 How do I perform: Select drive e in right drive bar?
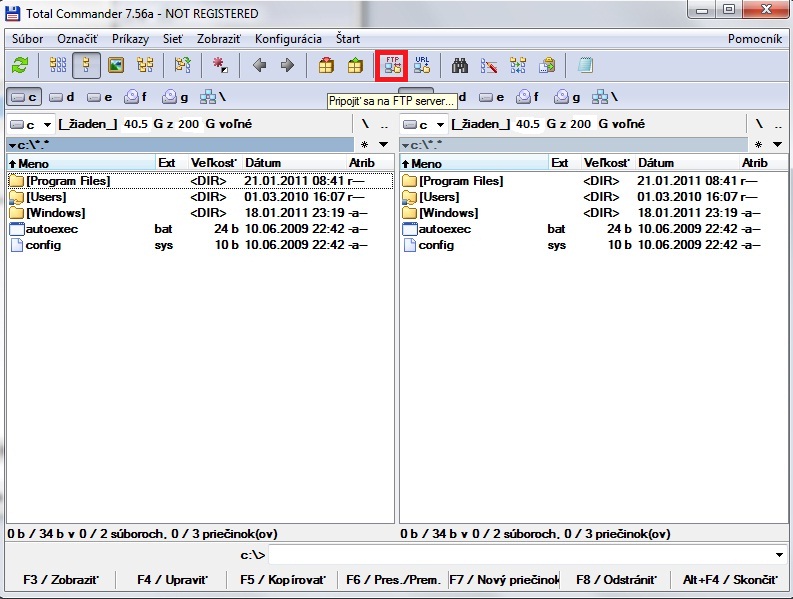(x=492, y=97)
